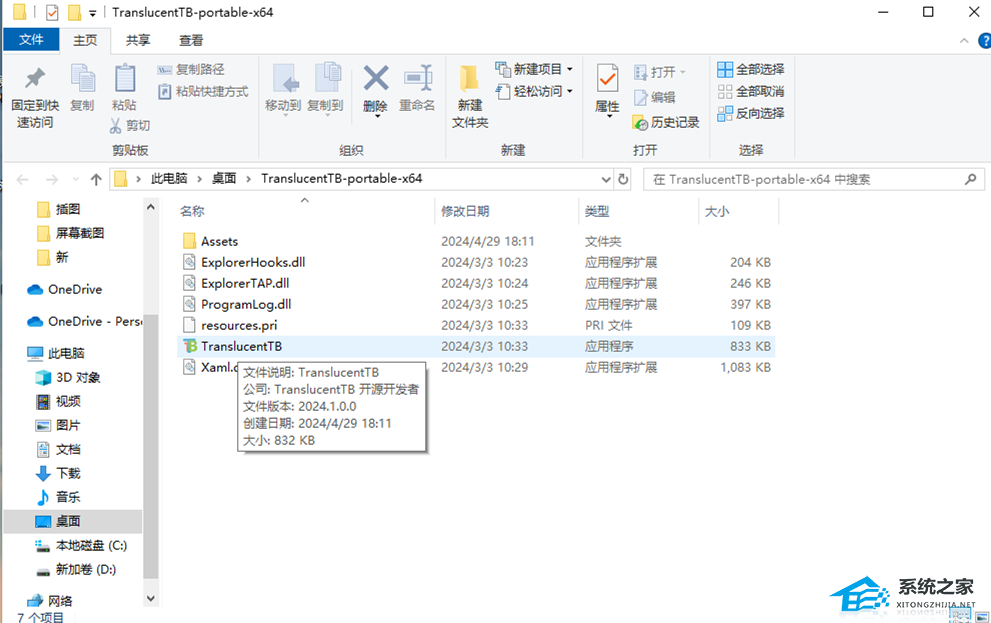Open the File tab
The height and width of the screenshot is (623, 991).
(31, 40)
